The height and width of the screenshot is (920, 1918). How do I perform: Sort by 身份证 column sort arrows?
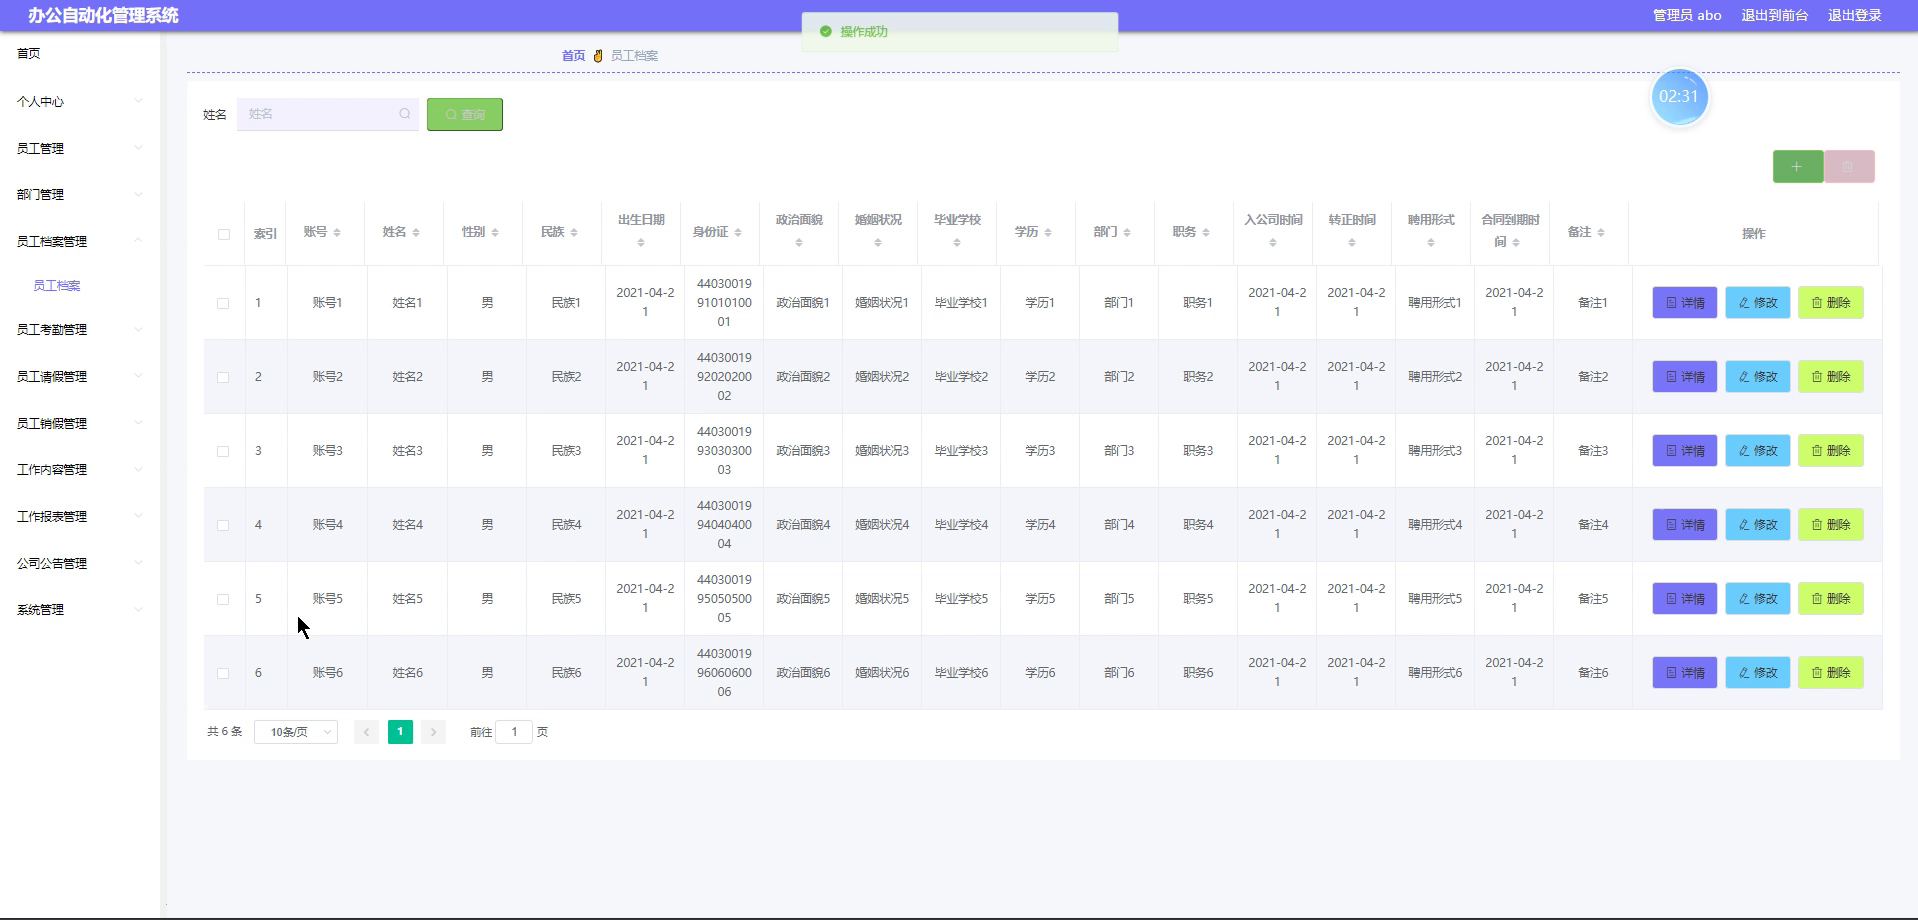(x=738, y=233)
